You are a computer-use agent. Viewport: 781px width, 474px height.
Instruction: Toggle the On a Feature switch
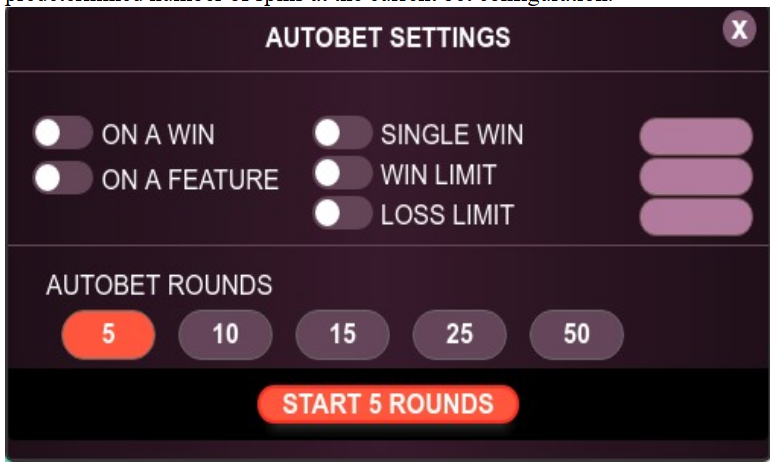click(x=62, y=179)
